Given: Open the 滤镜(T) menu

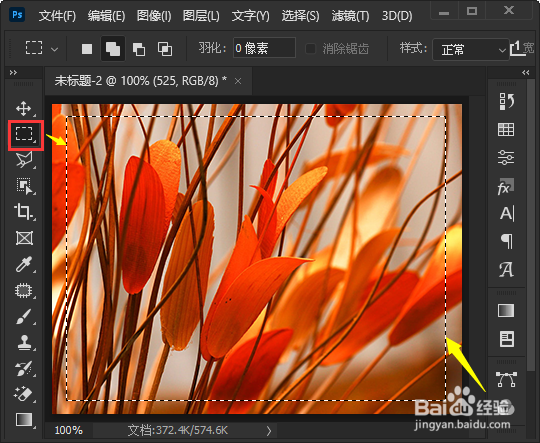Looking at the screenshot, I should pyautogui.click(x=350, y=16).
